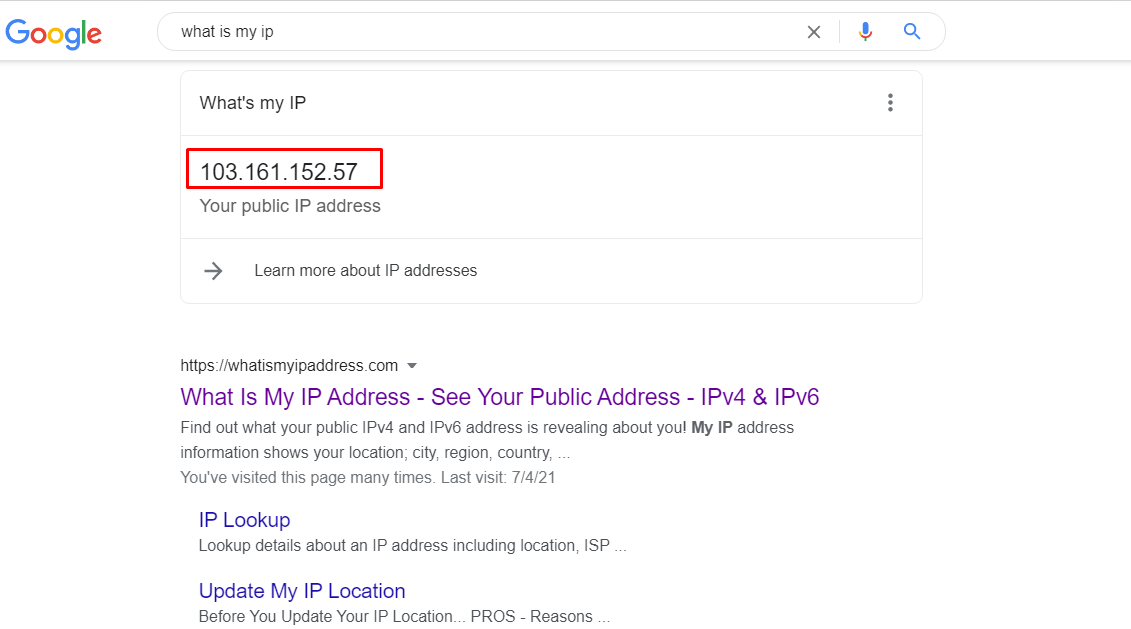Click the 'Lookup details about an IP address' description
1131x629 pixels.
(412, 546)
